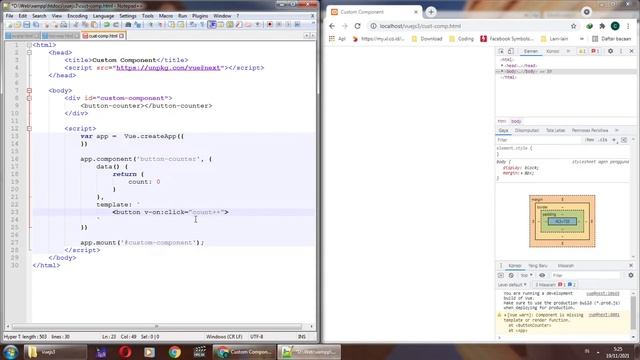
Task: Bookmark this page with the star icon
Action: click(573, 26)
